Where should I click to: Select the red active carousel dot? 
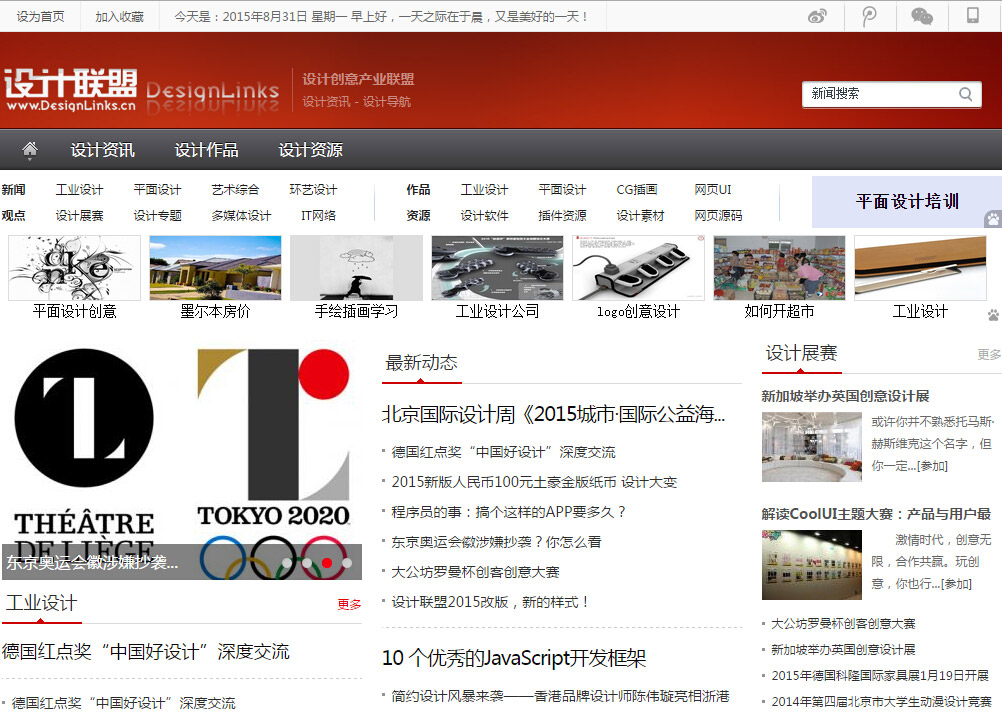coord(327,563)
